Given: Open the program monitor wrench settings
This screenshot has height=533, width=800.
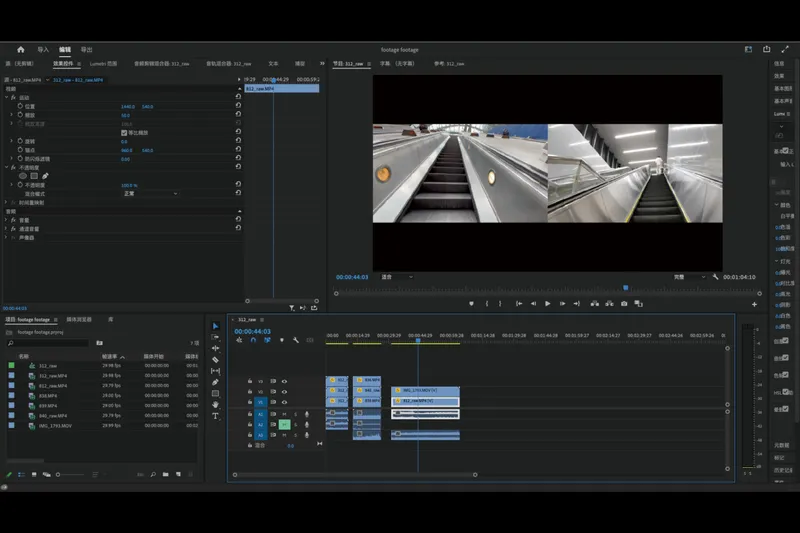Looking at the screenshot, I should (x=716, y=277).
